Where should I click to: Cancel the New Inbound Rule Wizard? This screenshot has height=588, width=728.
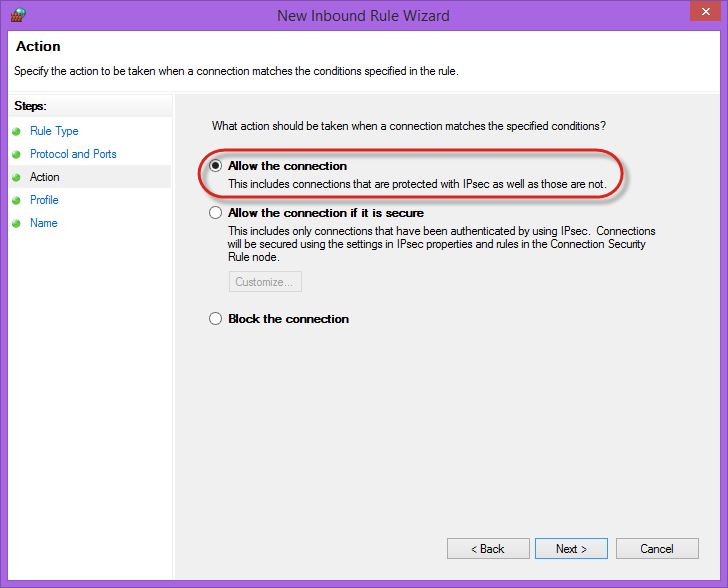click(x=657, y=548)
